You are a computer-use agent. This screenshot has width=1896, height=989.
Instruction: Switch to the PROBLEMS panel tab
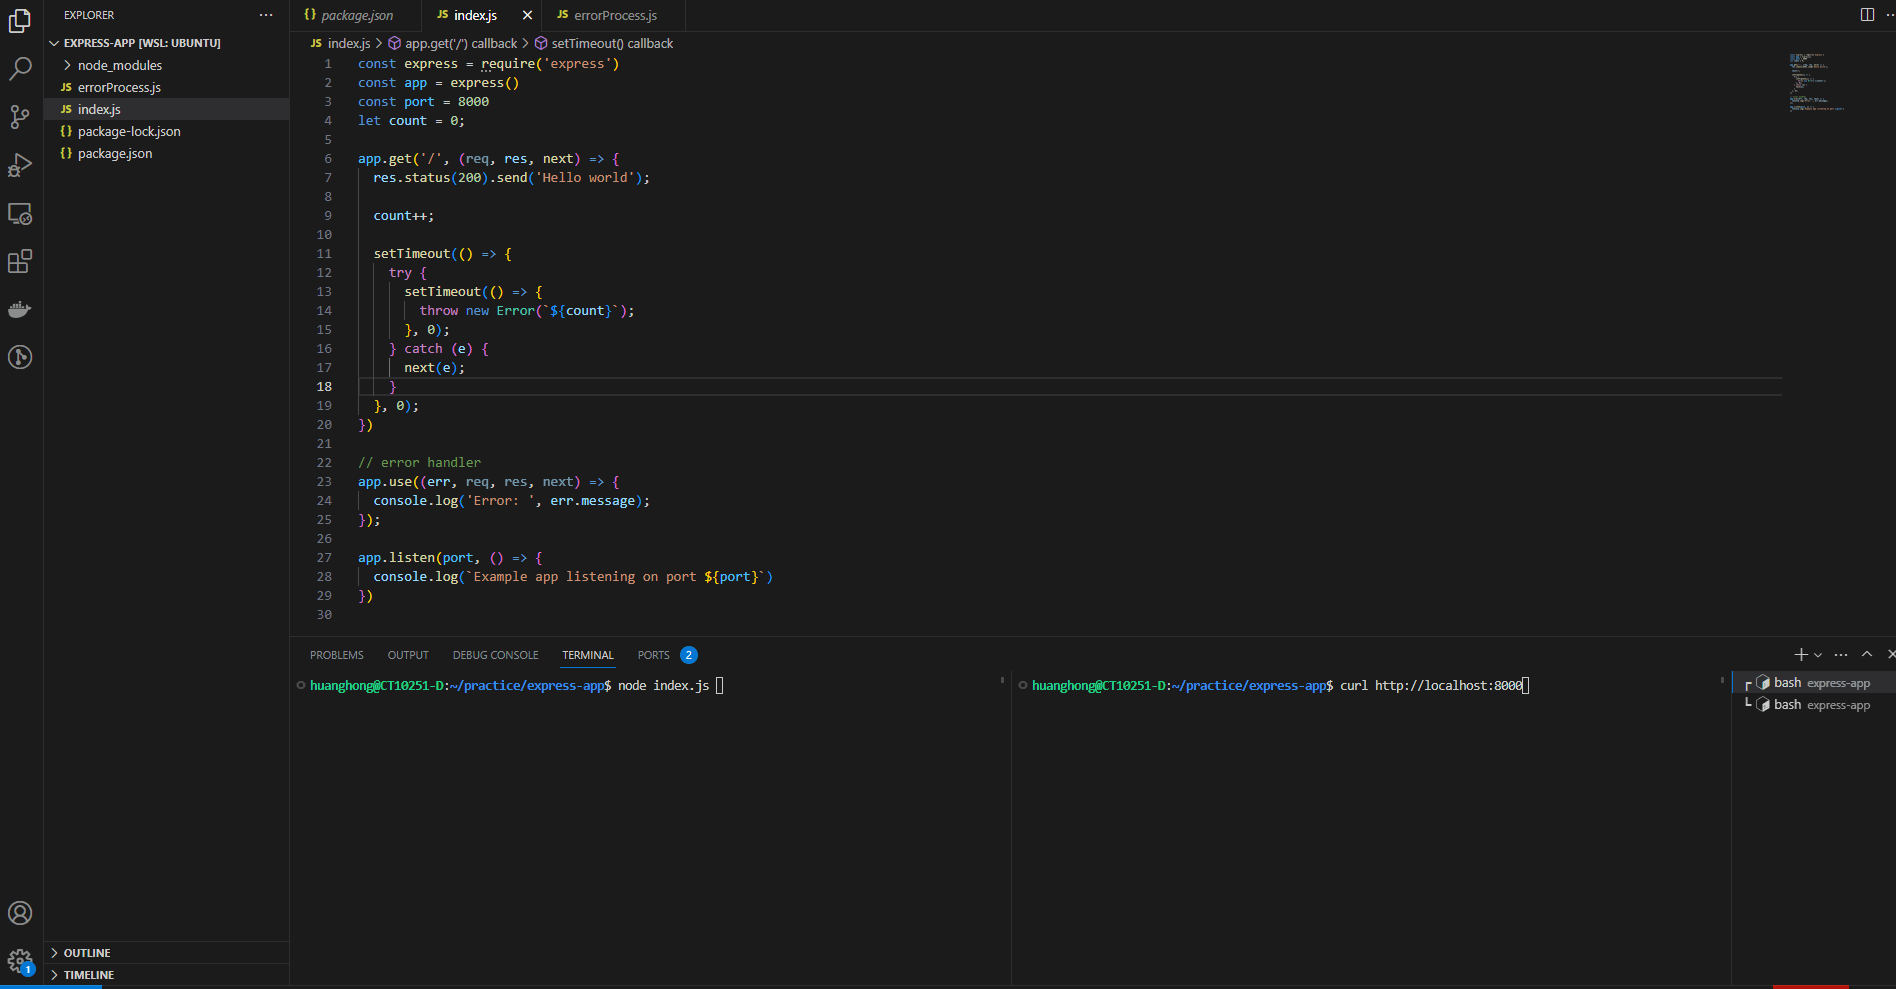pos(336,654)
